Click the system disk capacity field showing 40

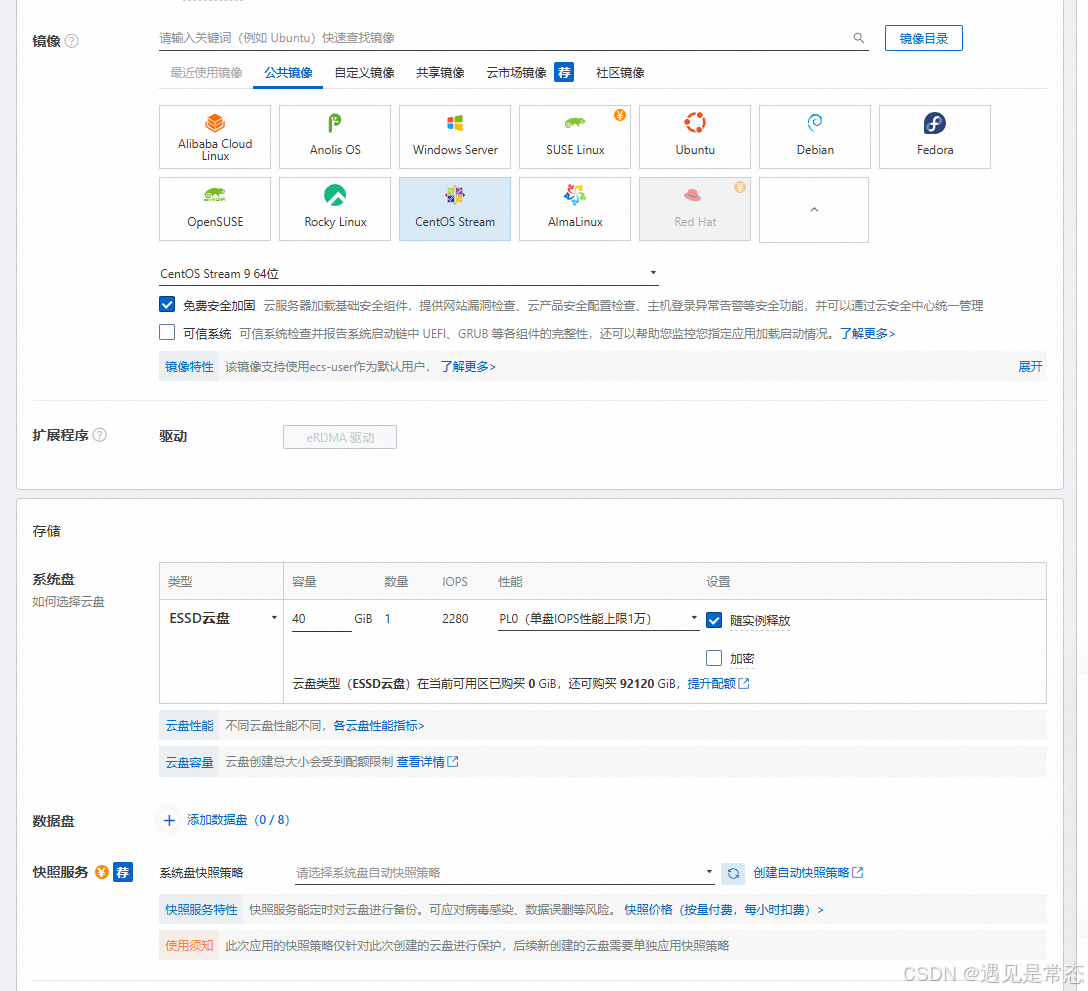tap(321, 619)
